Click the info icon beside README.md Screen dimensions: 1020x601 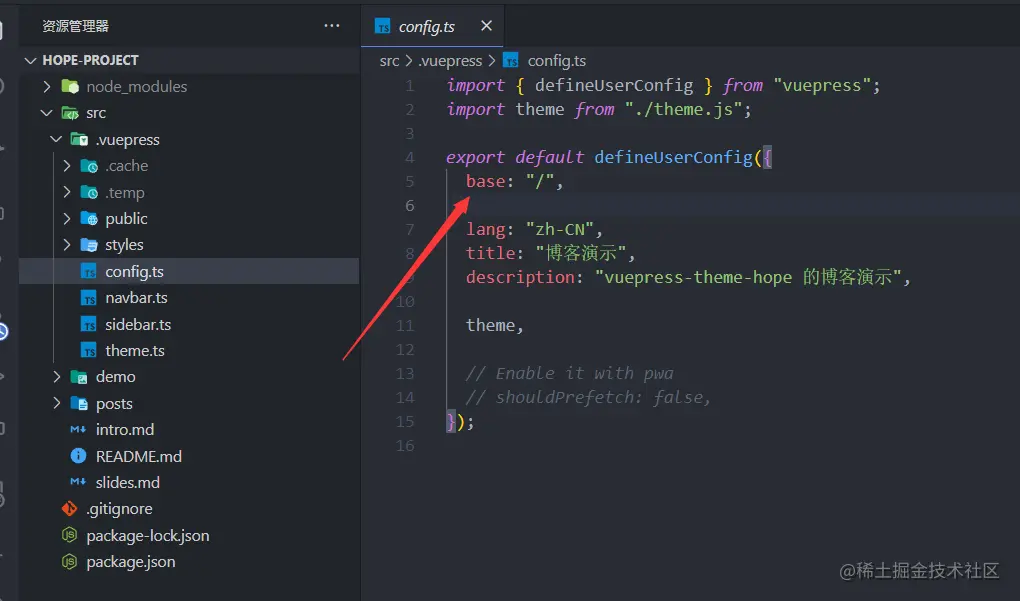click(x=78, y=456)
